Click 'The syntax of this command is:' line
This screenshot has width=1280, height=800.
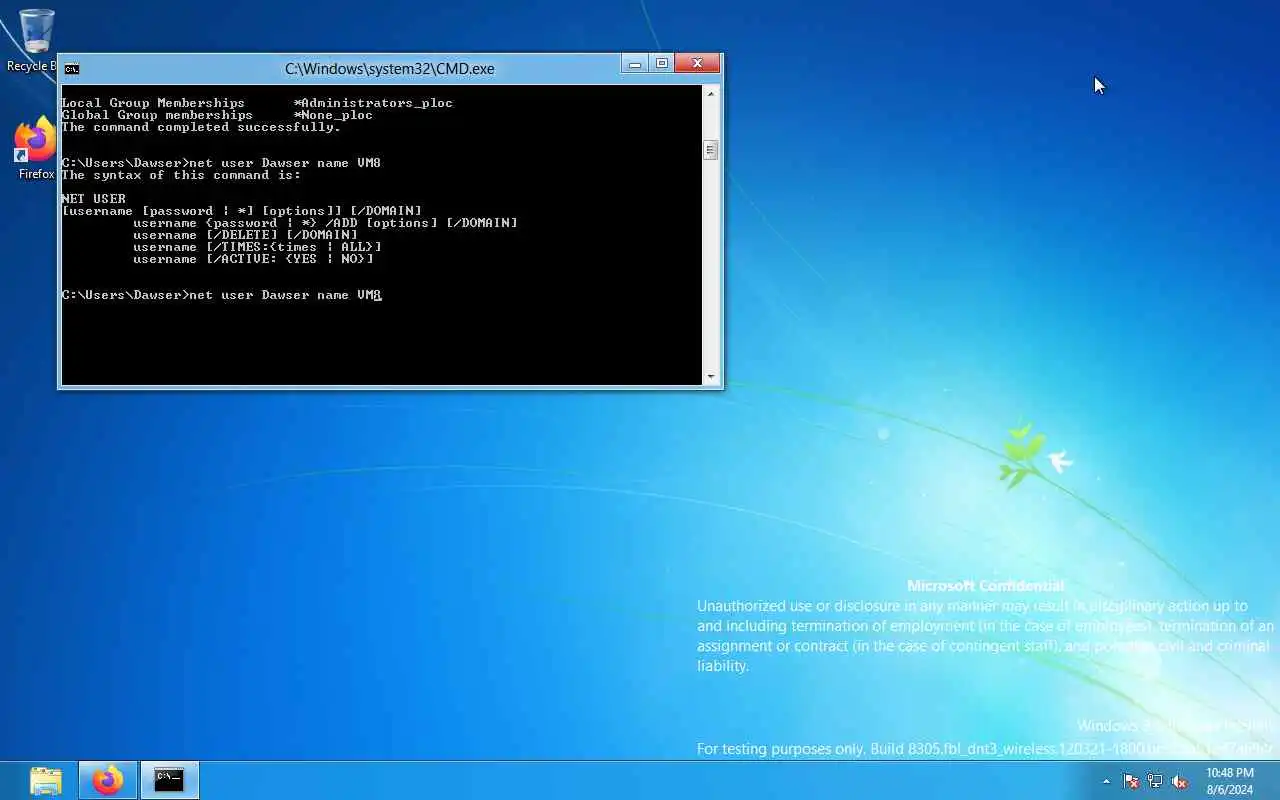coord(181,175)
